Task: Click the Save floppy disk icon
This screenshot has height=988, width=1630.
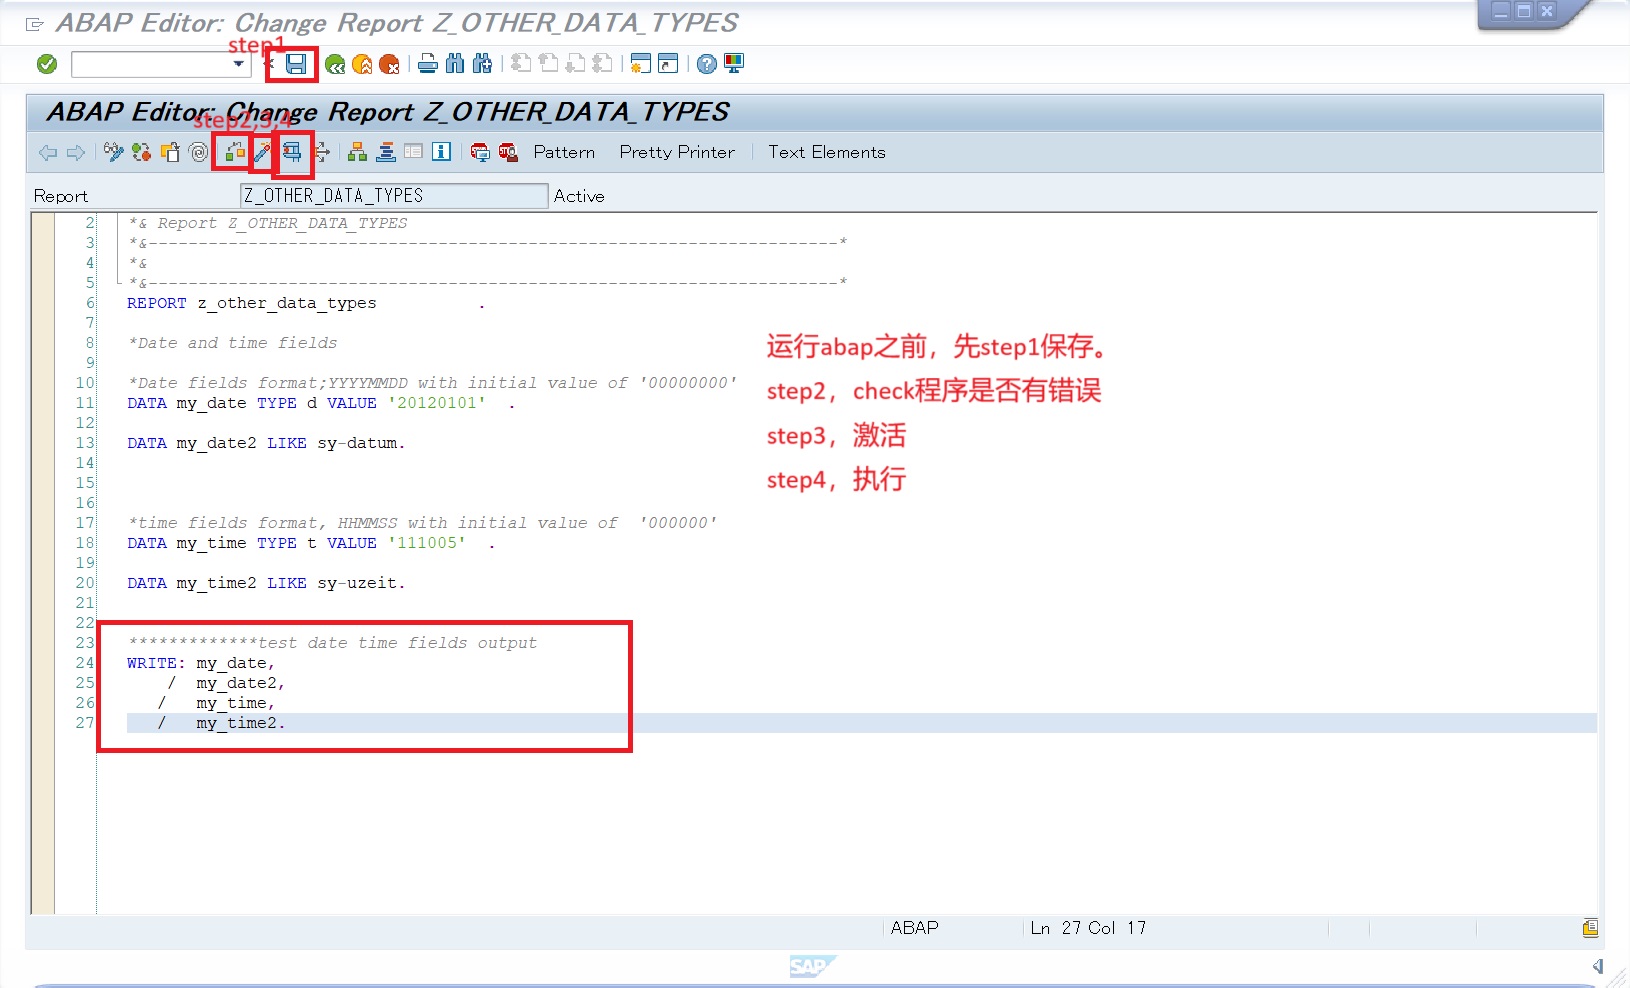Action: tap(296, 64)
